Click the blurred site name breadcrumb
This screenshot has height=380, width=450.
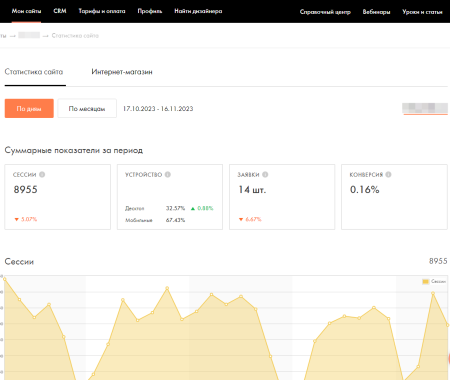[29, 35]
